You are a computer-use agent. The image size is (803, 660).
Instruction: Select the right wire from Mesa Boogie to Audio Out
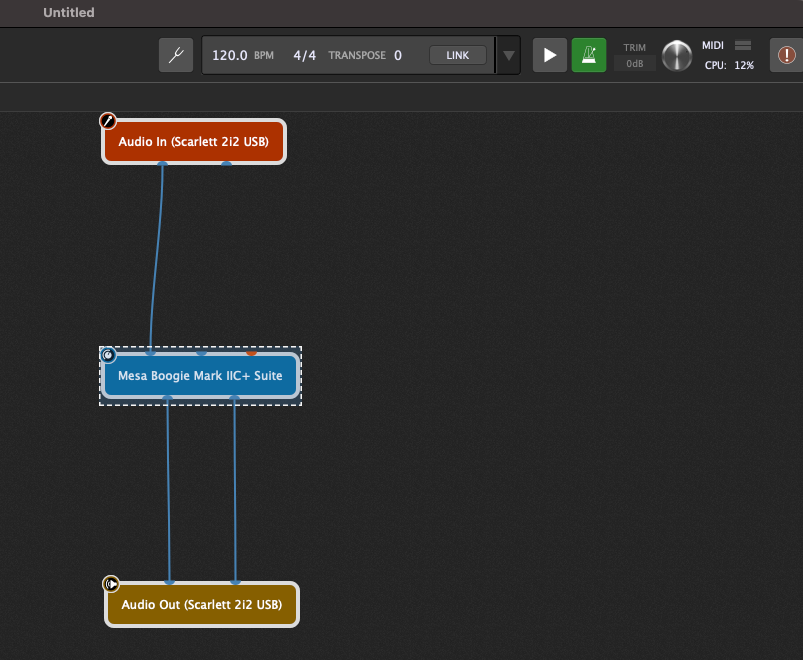[235, 490]
